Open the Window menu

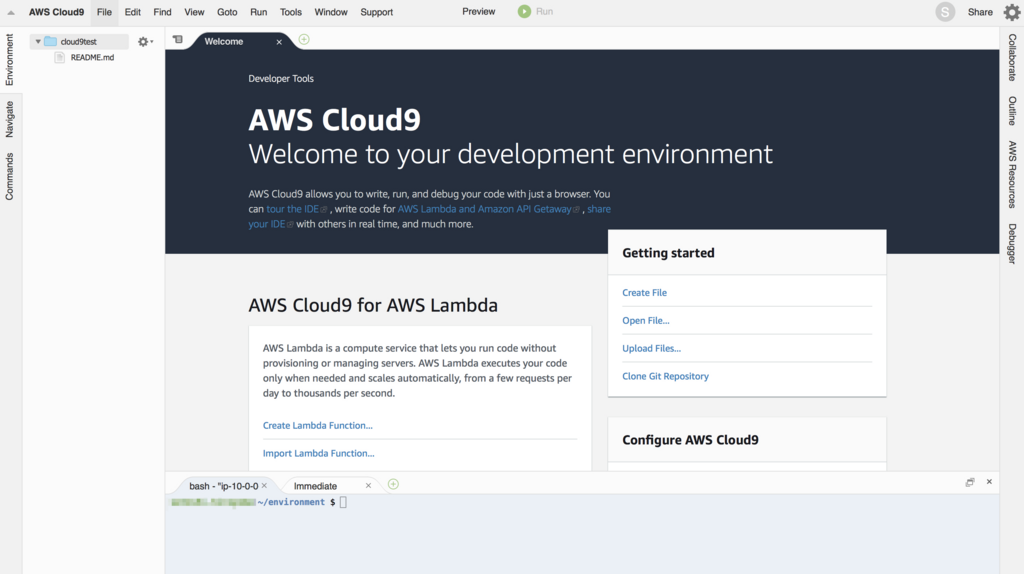point(331,12)
